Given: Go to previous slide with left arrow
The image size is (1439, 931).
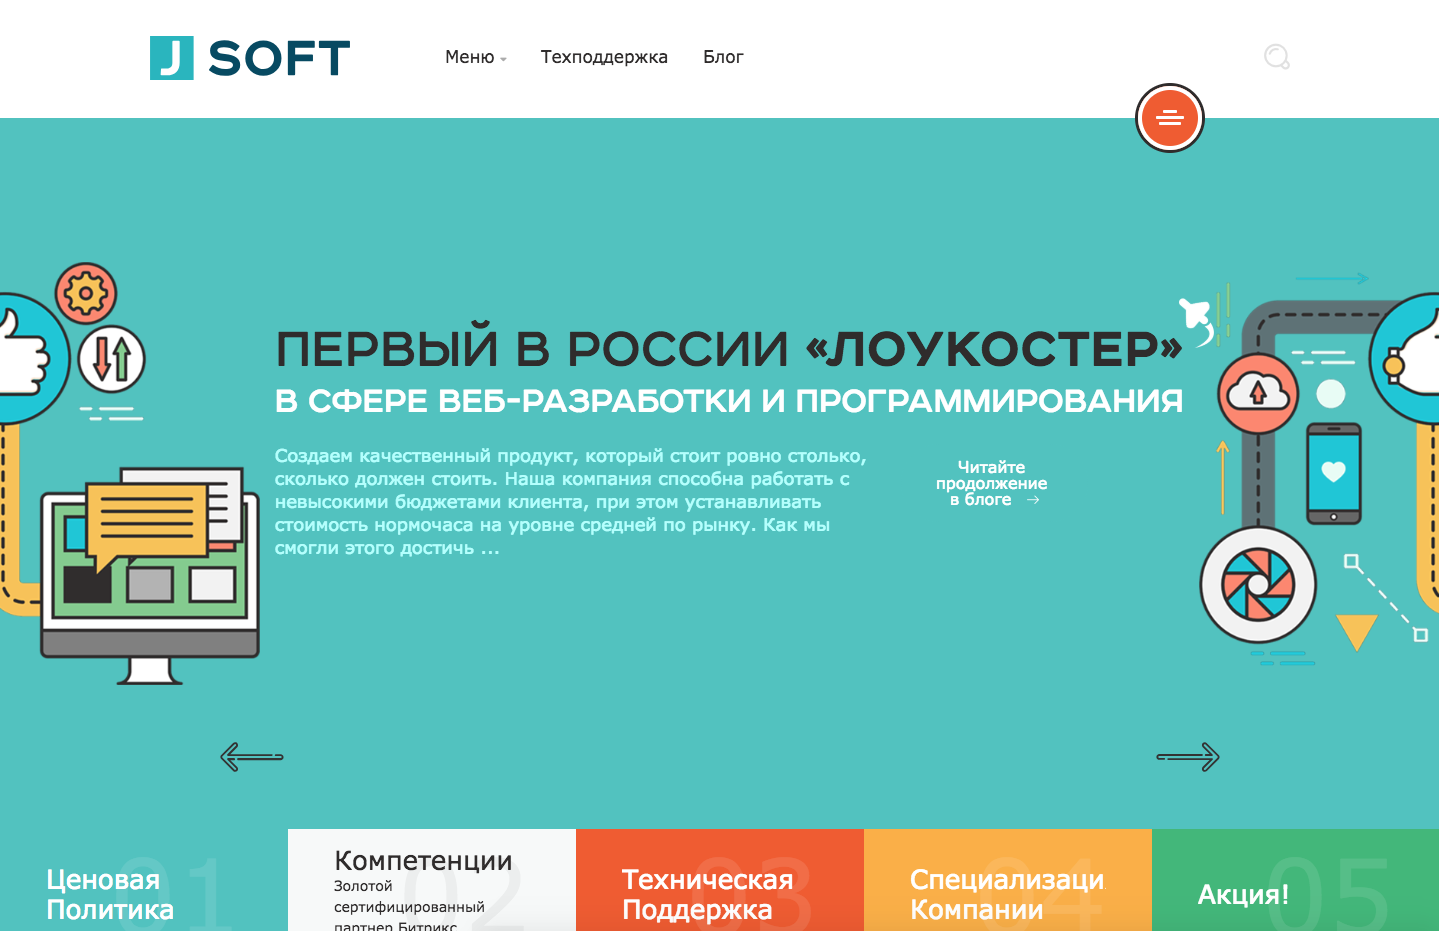Looking at the screenshot, I should coord(251,757).
